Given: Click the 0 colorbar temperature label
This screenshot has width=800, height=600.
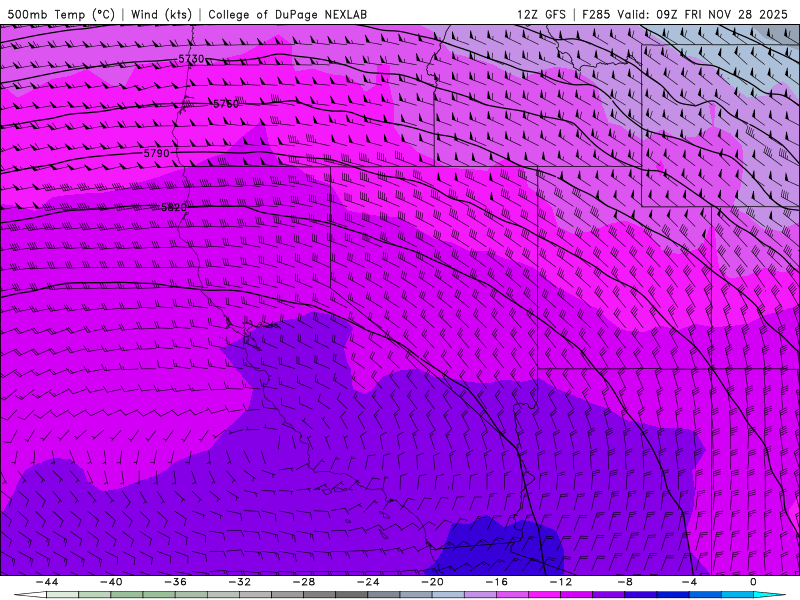Looking at the screenshot, I should pos(754,582).
